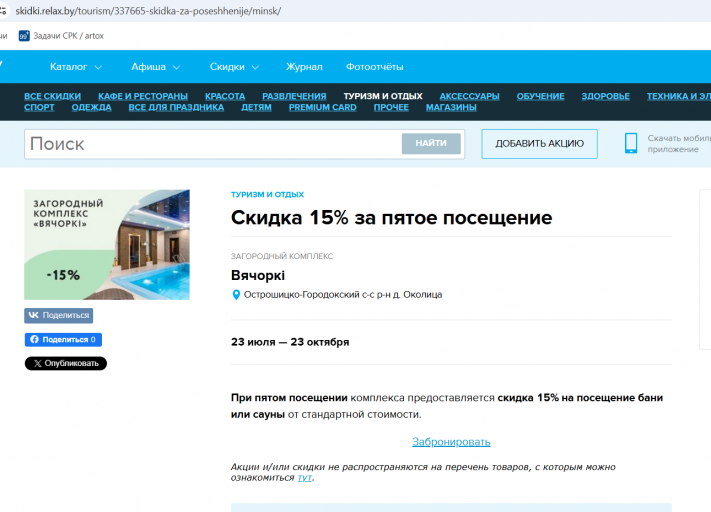Screen dimensions: 711x512
Task: Select СПОРТ category
Action: pyautogui.click(x=39, y=107)
